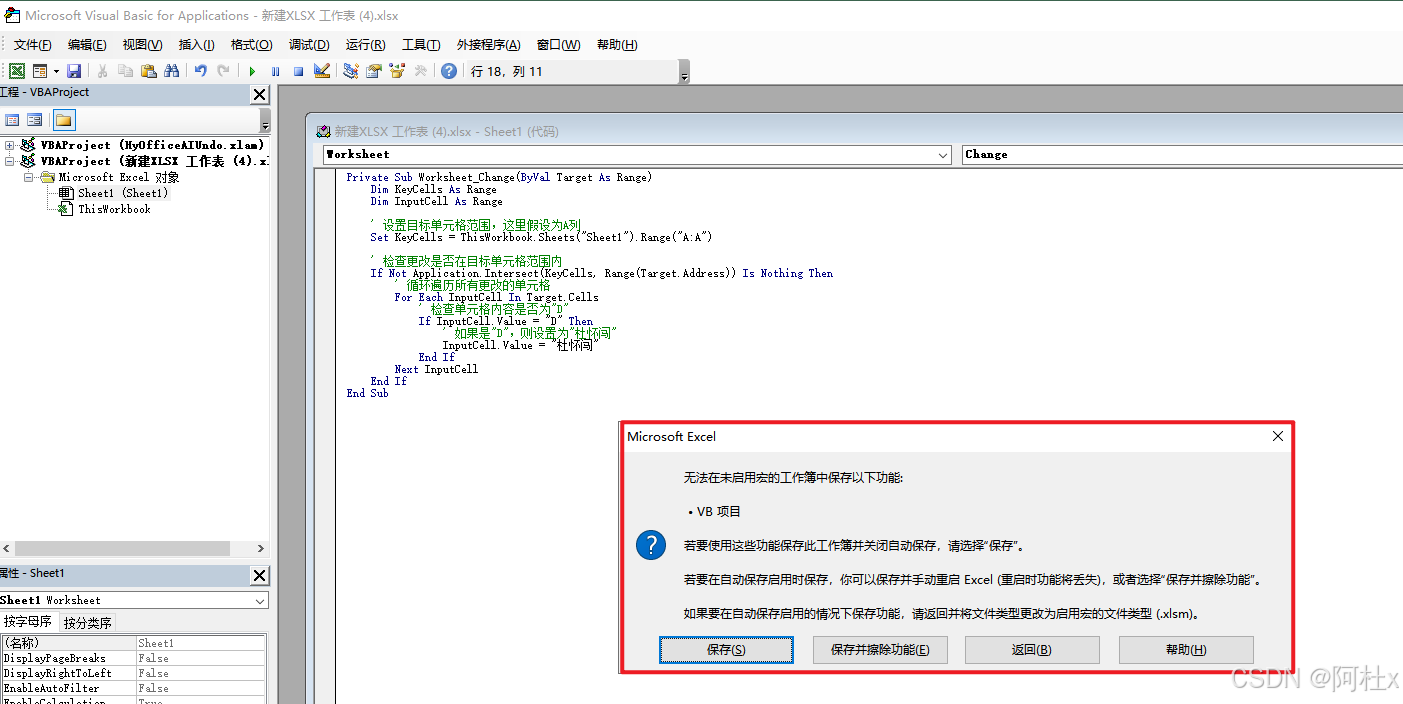Click the Save (floppy disk) toolbar icon
The image size is (1403, 704).
coord(74,71)
